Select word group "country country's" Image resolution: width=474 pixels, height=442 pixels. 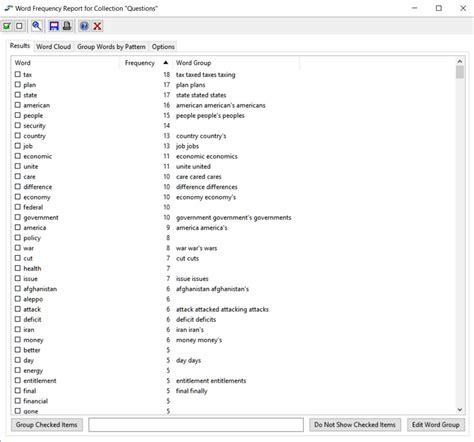[201, 136]
